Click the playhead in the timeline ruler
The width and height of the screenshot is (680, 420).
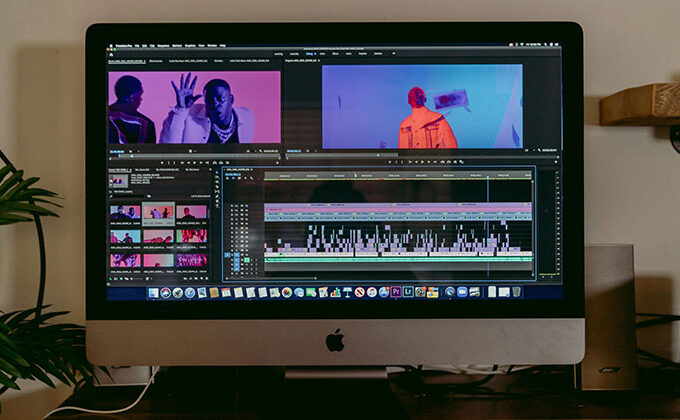[x=488, y=175]
